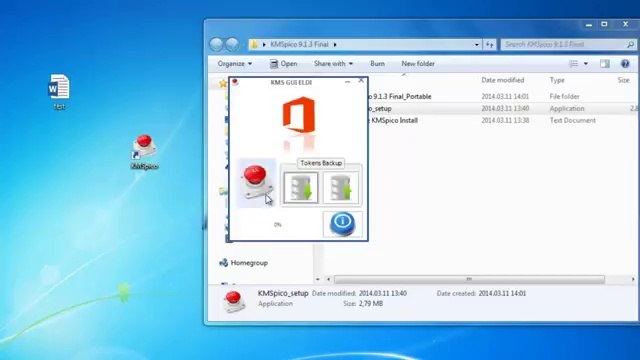Select the _setup application file row

click(x=502, y=109)
